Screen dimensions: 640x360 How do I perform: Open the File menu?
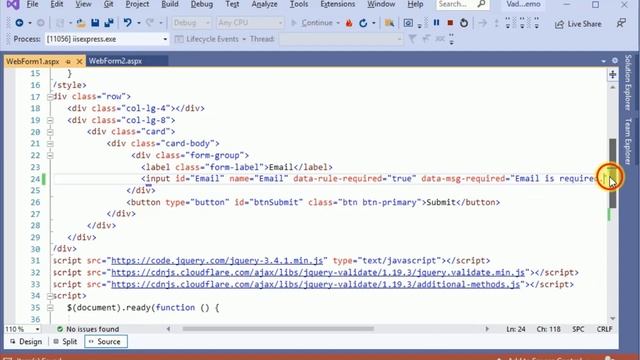pos(32,4)
